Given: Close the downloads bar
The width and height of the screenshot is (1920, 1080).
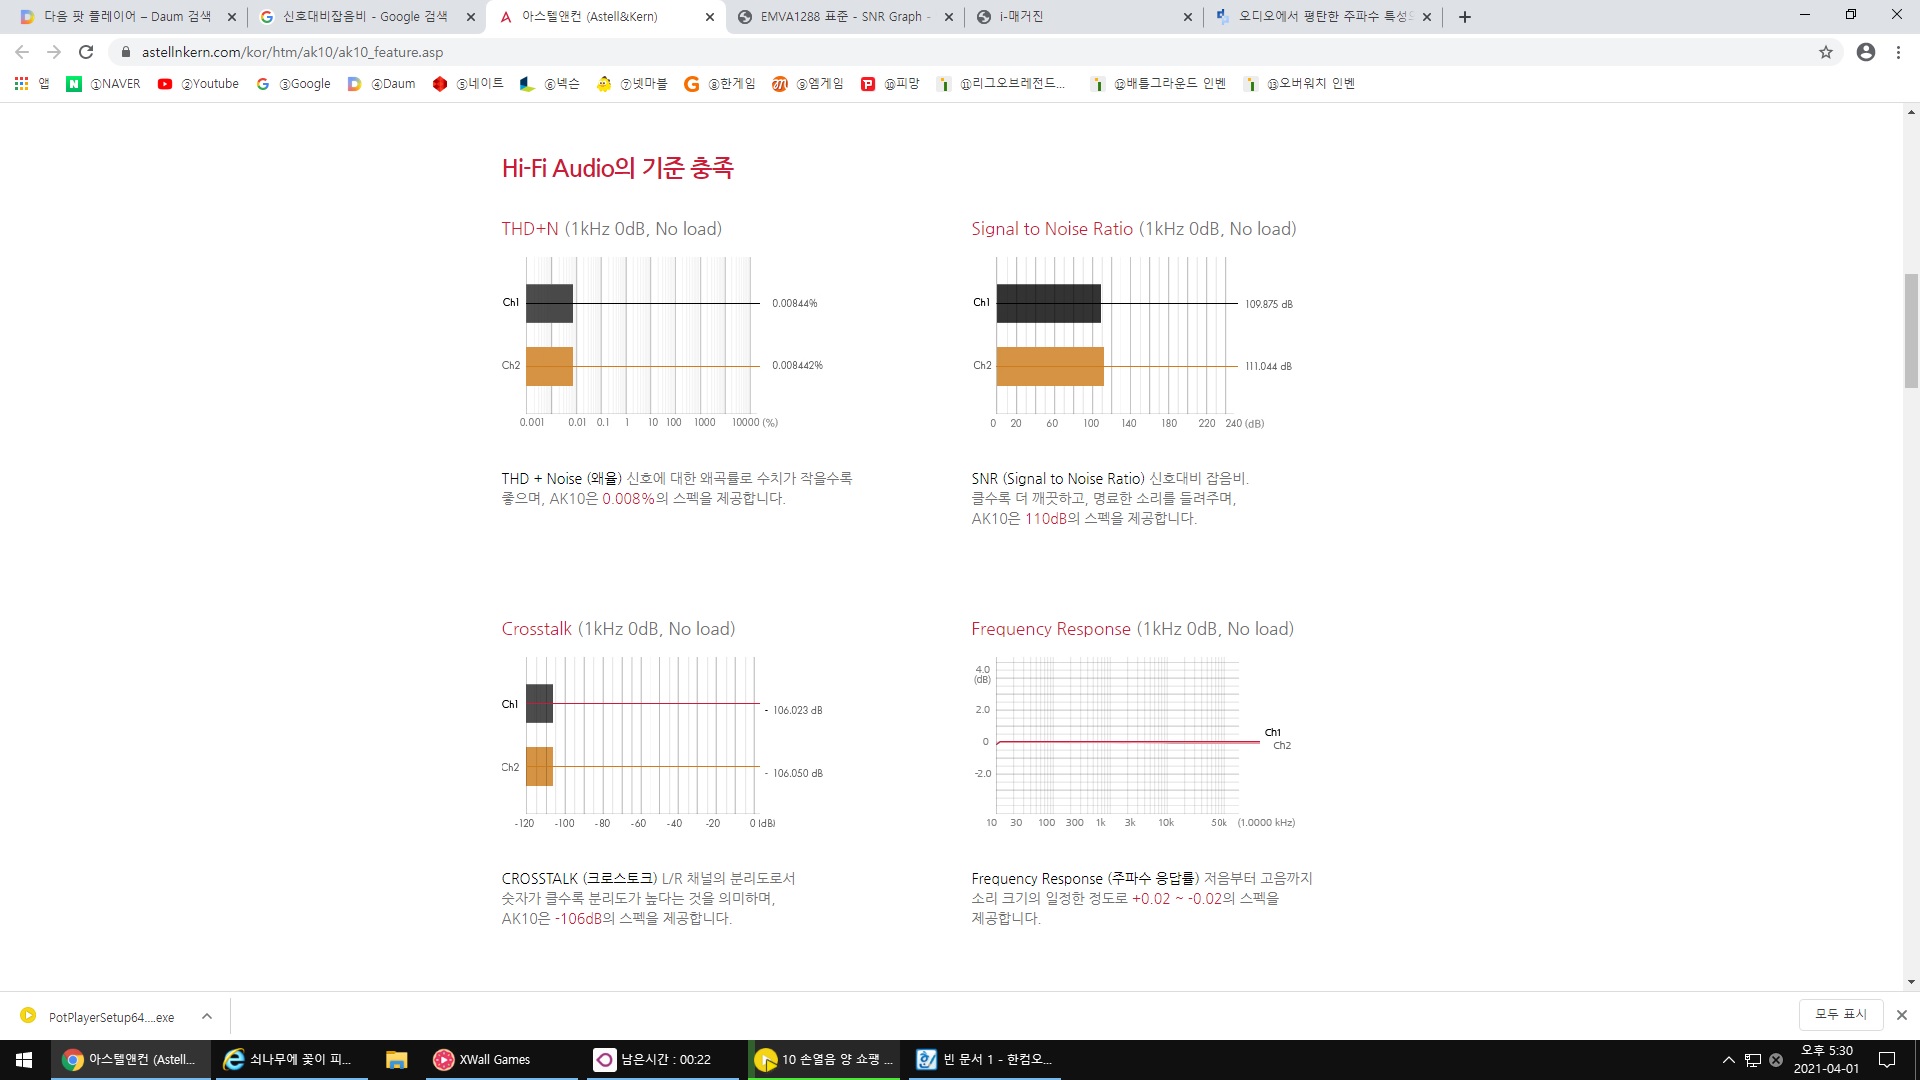Looking at the screenshot, I should tap(1902, 1014).
